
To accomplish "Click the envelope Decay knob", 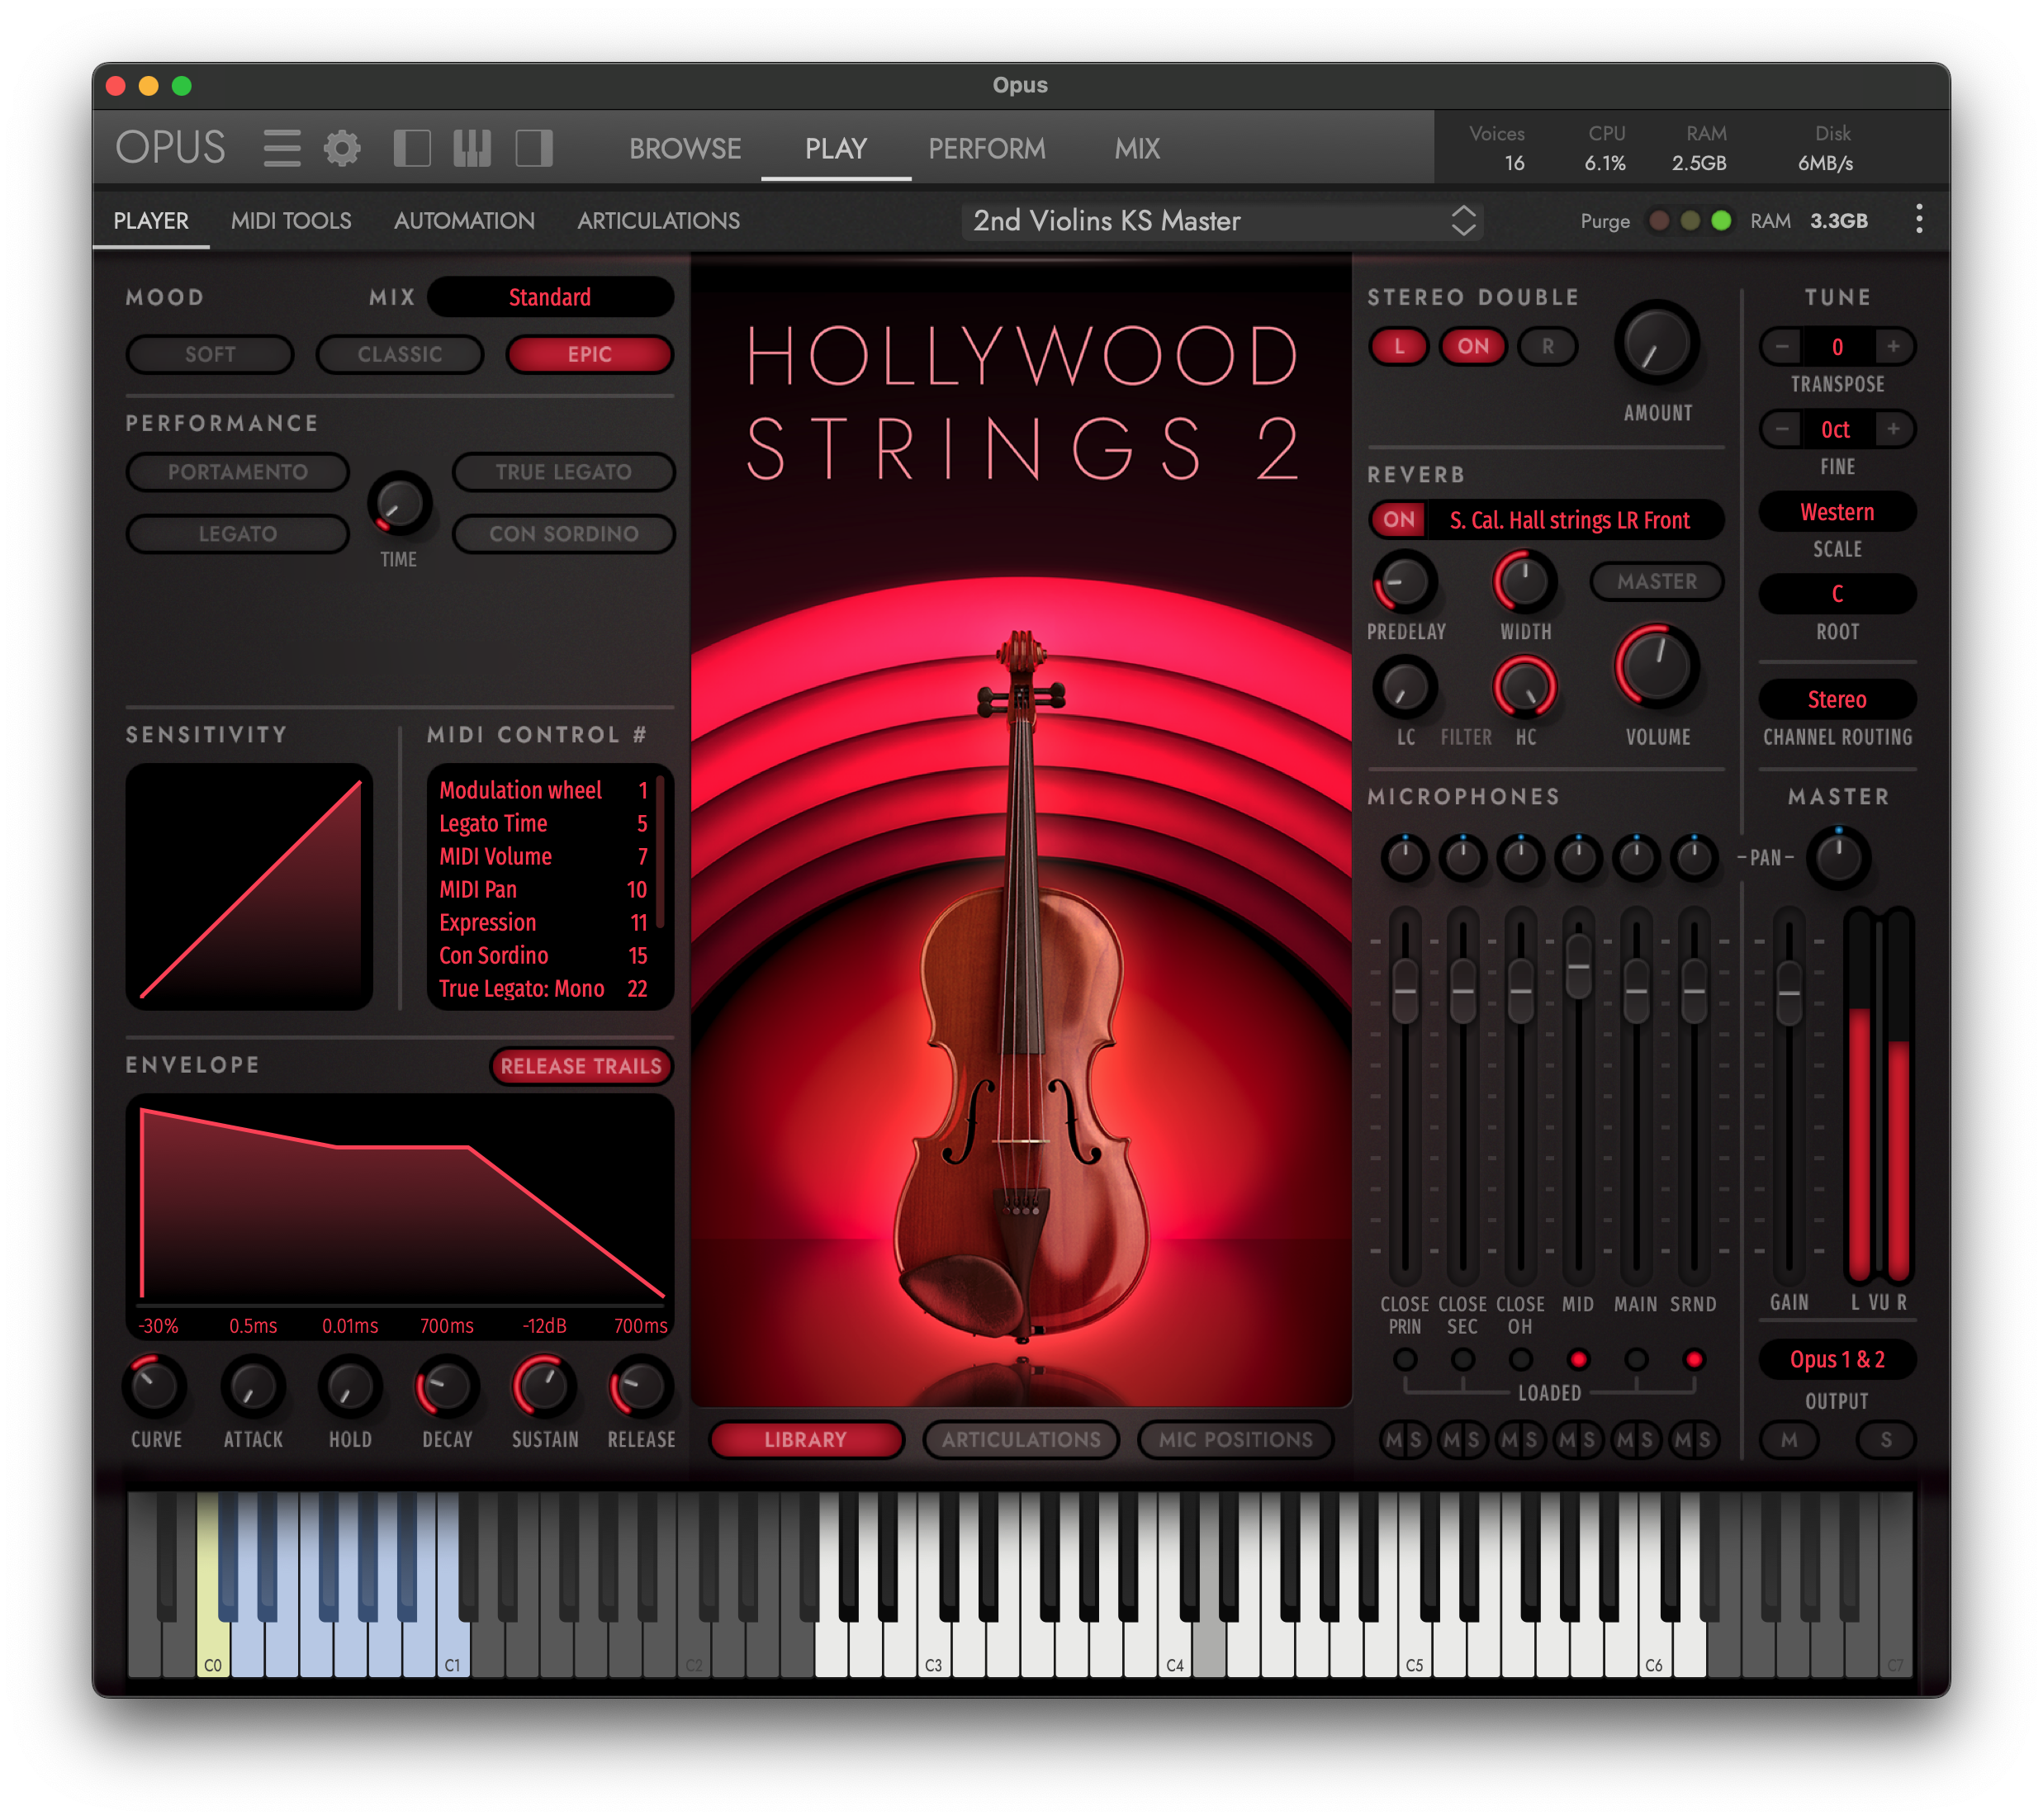I will coord(446,1387).
